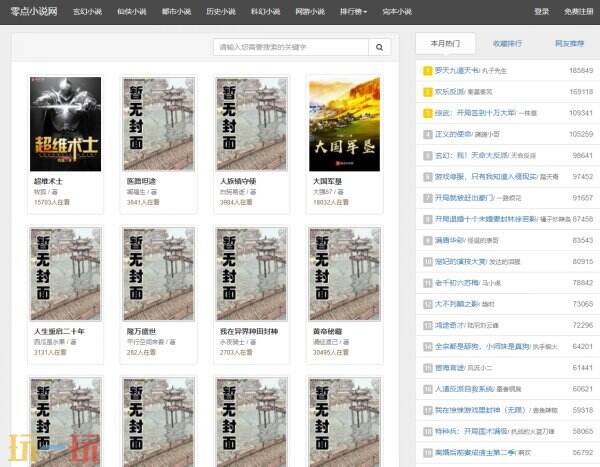Switch to the 本月热门 tab
Screen dimensions: 600x467
click(x=445, y=44)
